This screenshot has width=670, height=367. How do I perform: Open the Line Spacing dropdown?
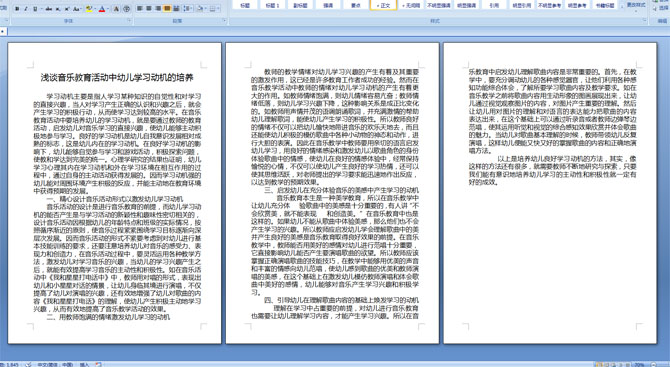pyautogui.click(x=188, y=9)
